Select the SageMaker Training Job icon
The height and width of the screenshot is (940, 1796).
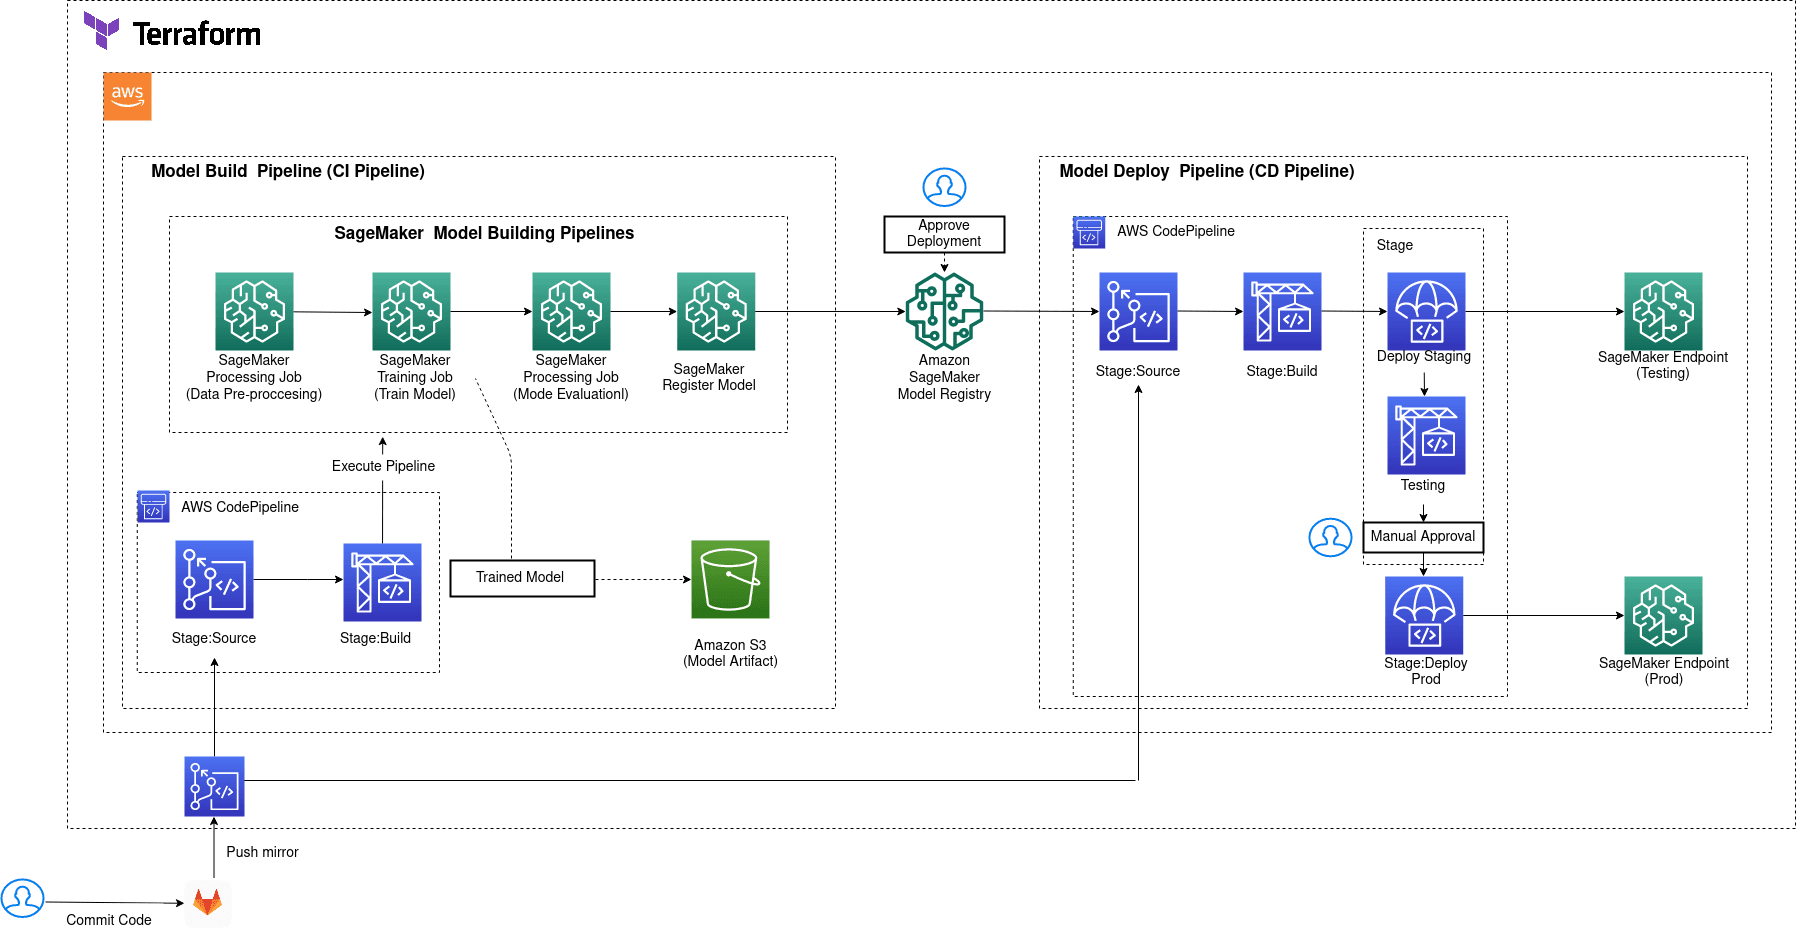pyautogui.click(x=411, y=311)
